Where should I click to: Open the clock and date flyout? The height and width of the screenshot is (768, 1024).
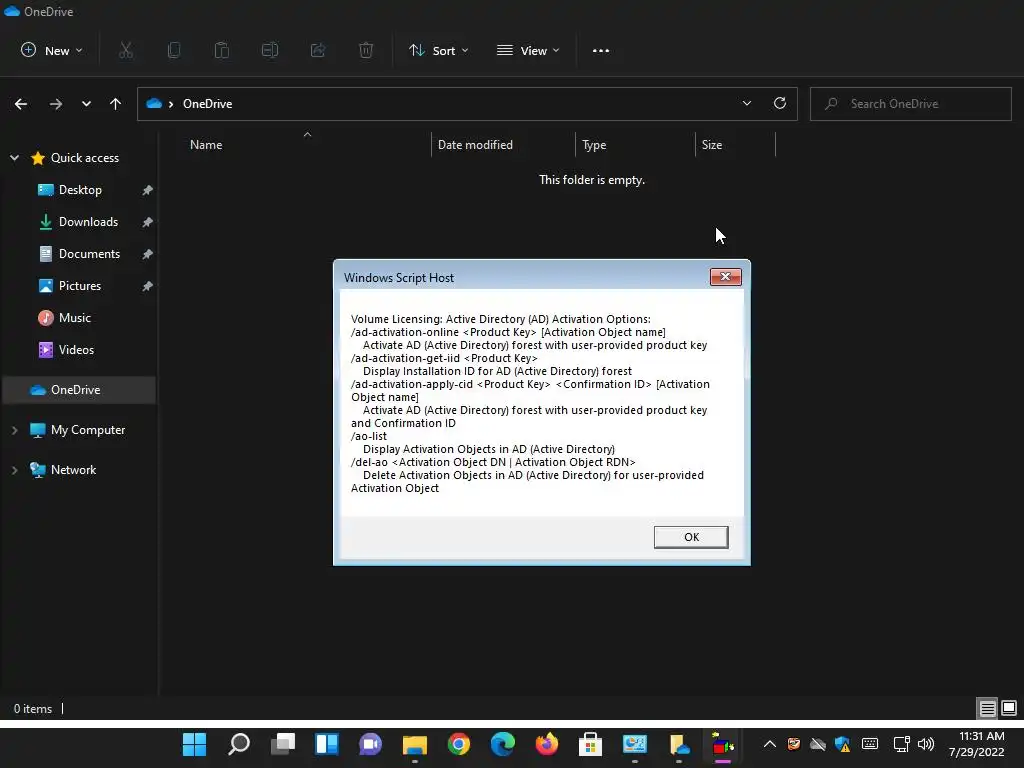point(978,744)
